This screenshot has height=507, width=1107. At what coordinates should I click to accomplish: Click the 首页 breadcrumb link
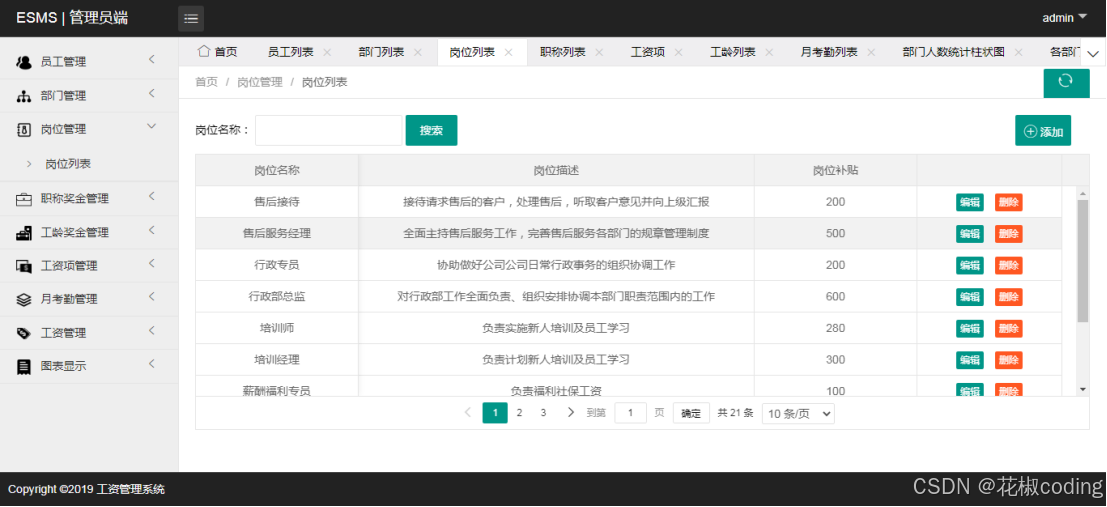point(206,83)
